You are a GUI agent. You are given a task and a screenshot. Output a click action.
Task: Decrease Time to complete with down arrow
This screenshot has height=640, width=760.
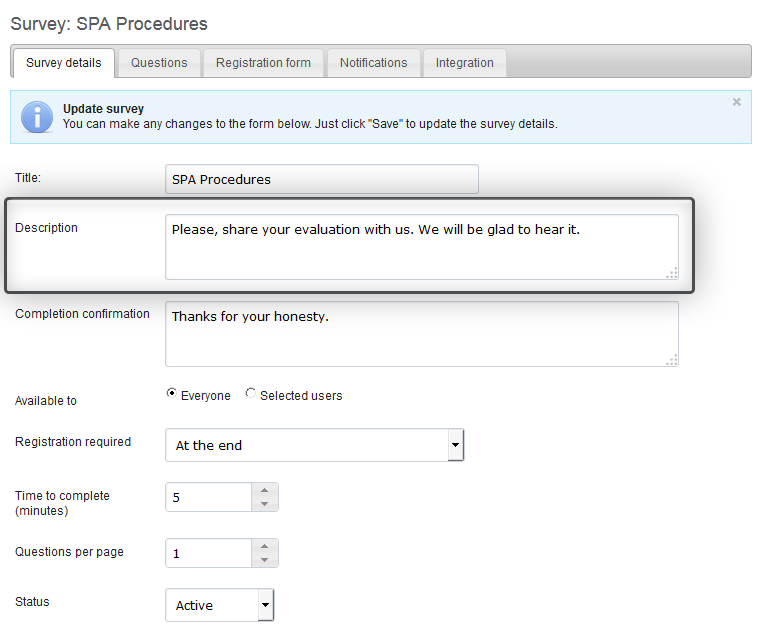pos(265,504)
